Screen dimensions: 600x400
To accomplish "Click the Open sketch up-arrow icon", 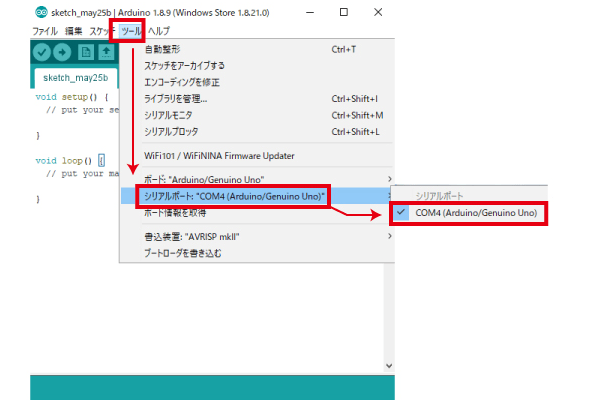I will click(x=106, y=52).
